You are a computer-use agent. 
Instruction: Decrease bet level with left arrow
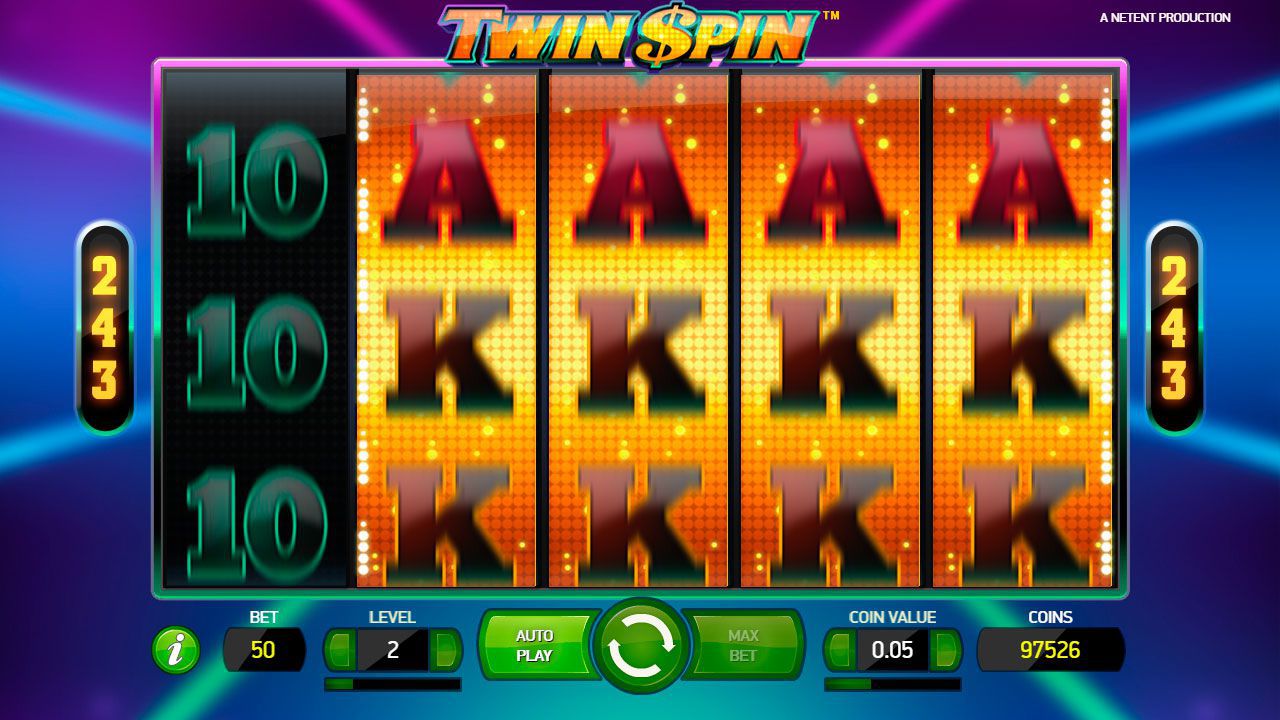tap(340, 650)
